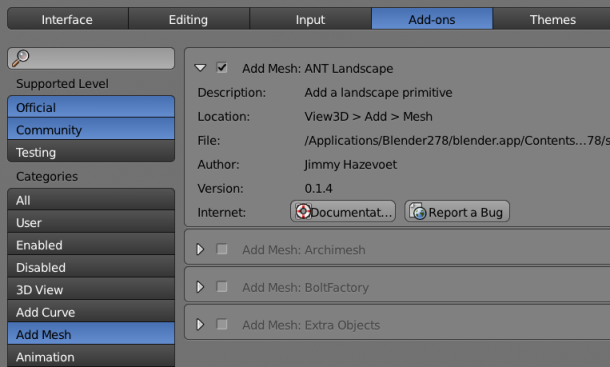Select the Disabled category
Image resolution: width=610 pixels, height=367 pixels.
click(91, 267)
